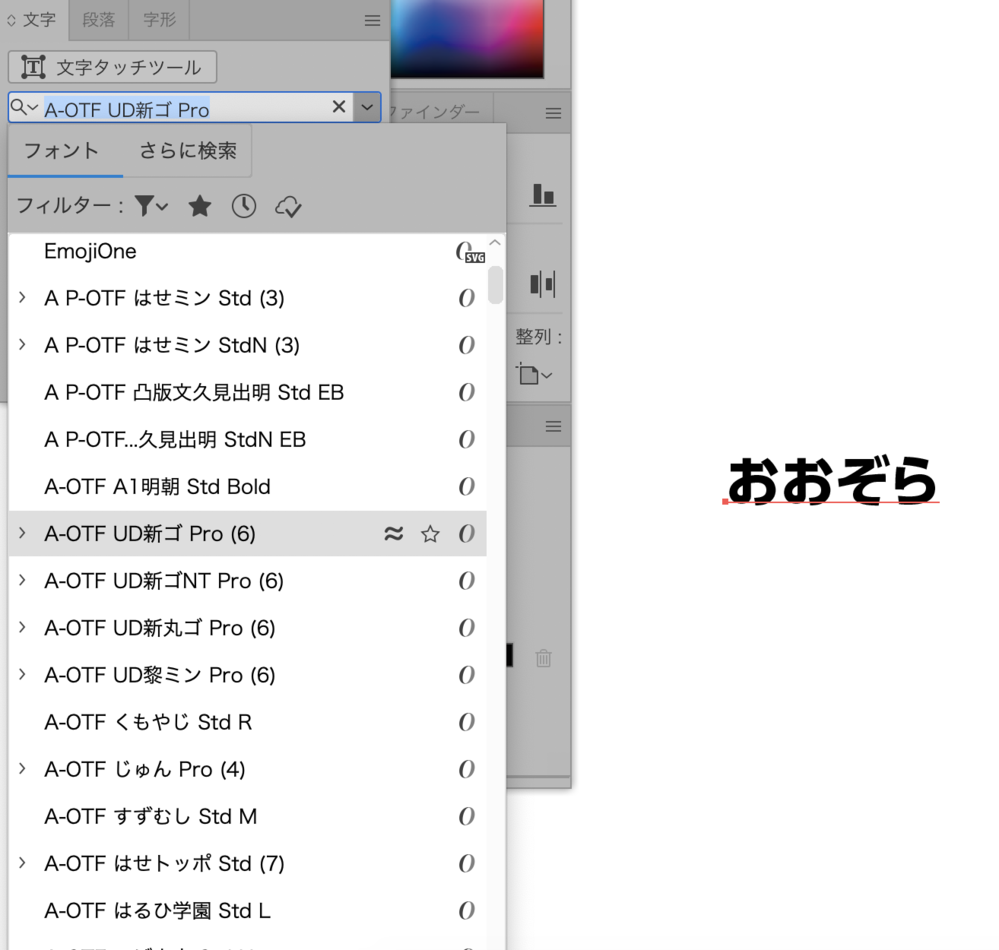Click OpenType icon on A-OTF すずむし Std M row

(x=466, y=817)
